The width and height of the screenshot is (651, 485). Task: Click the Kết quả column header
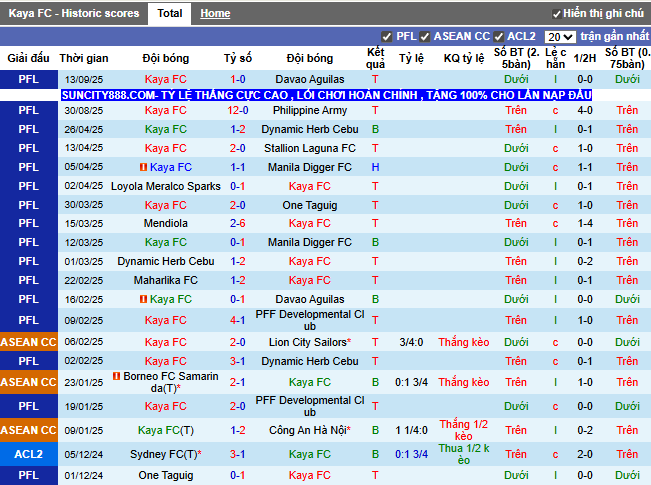(x=375, y=58)
